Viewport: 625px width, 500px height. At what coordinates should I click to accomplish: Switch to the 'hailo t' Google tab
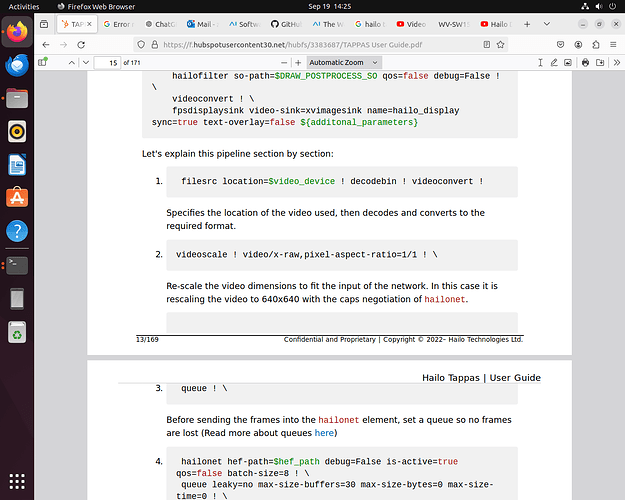370,24
